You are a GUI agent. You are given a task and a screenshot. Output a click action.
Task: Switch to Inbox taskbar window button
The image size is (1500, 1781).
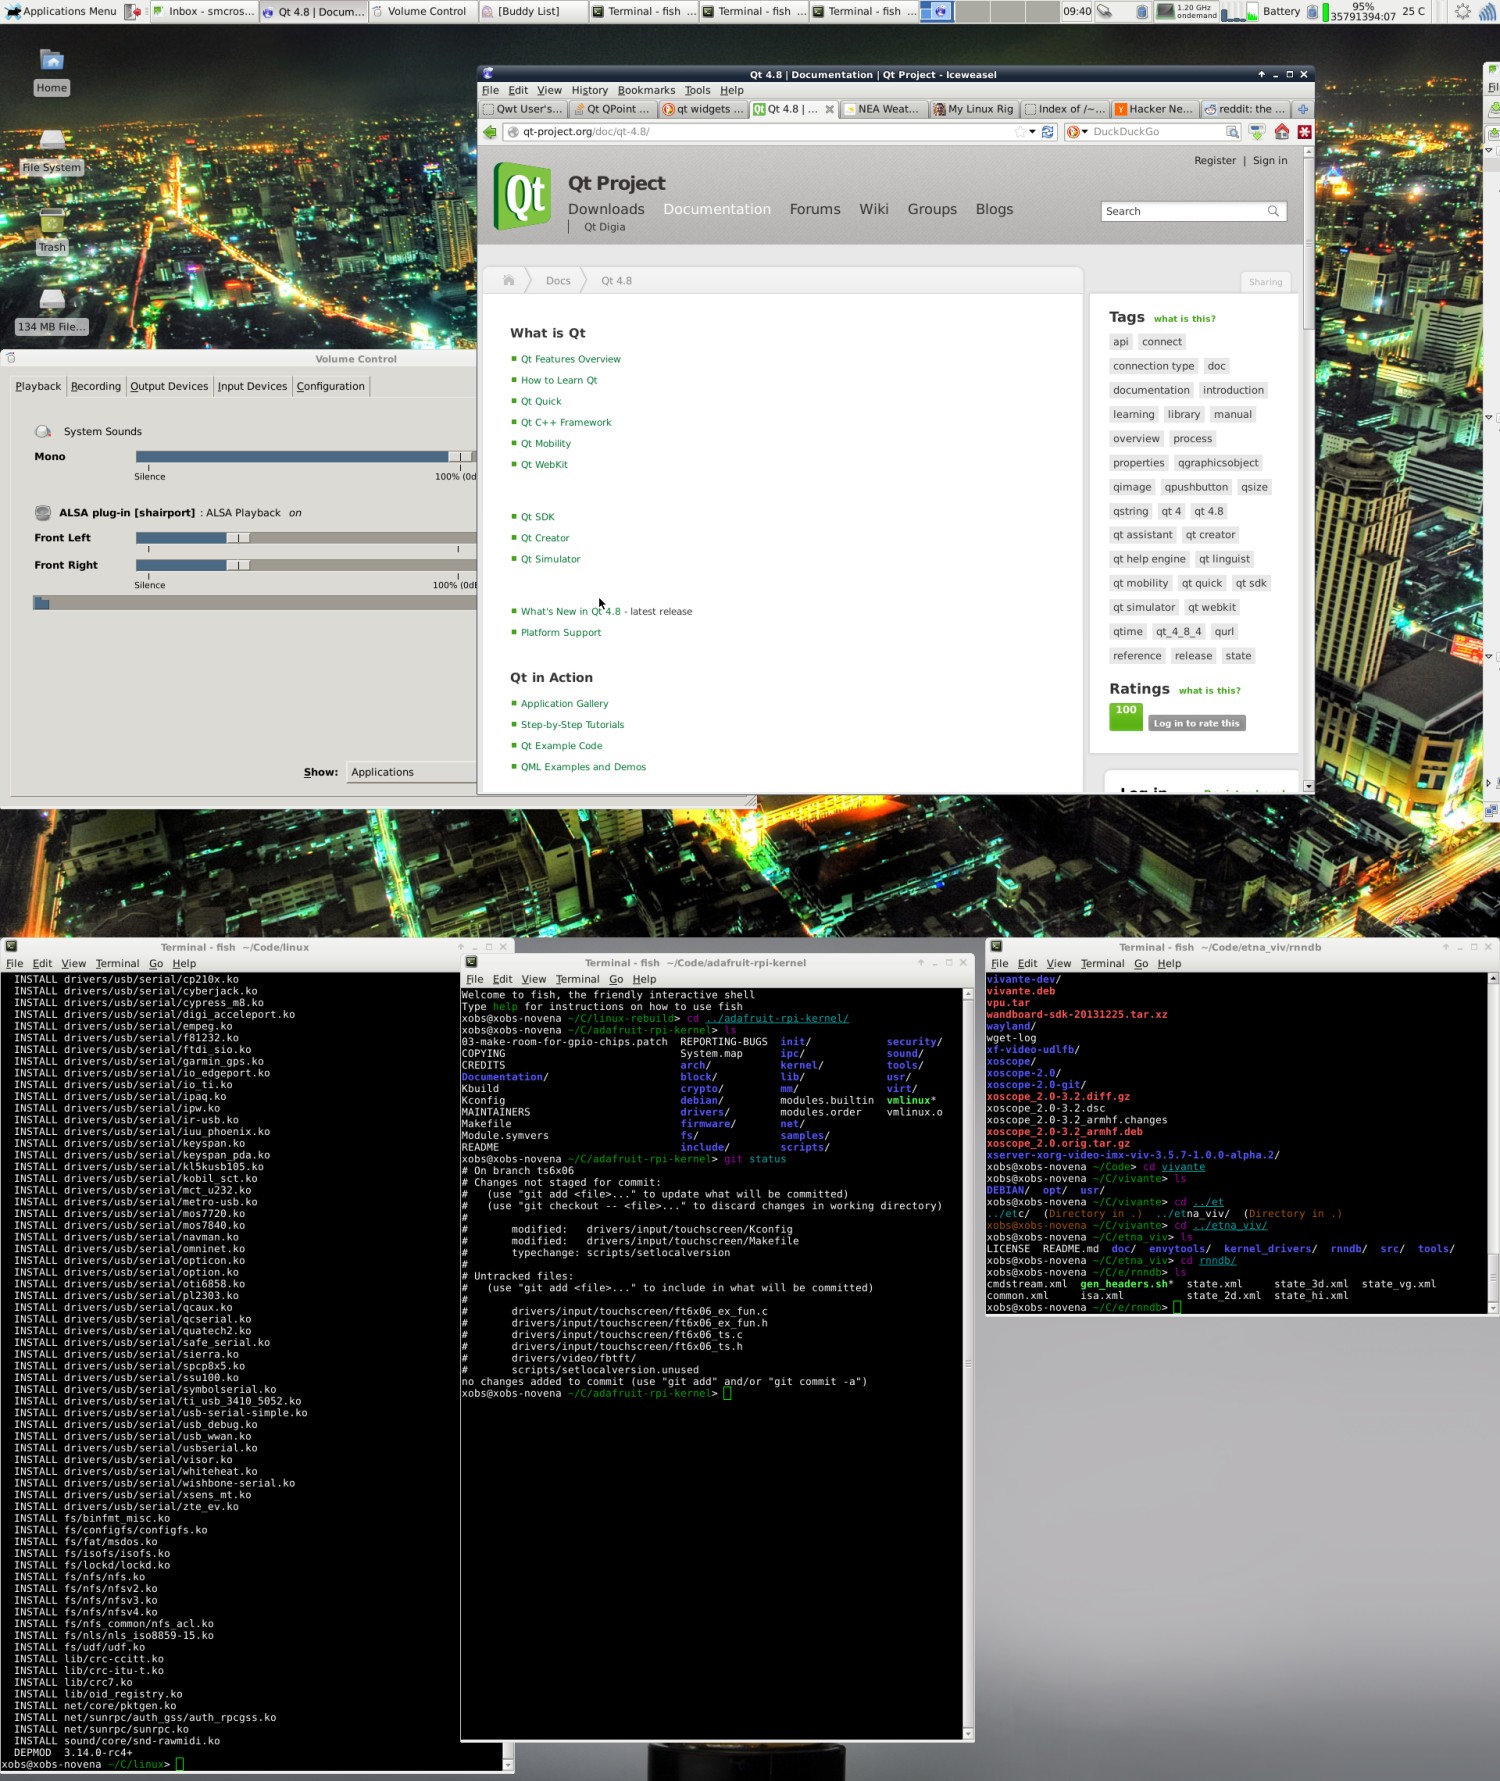[204, 12]
